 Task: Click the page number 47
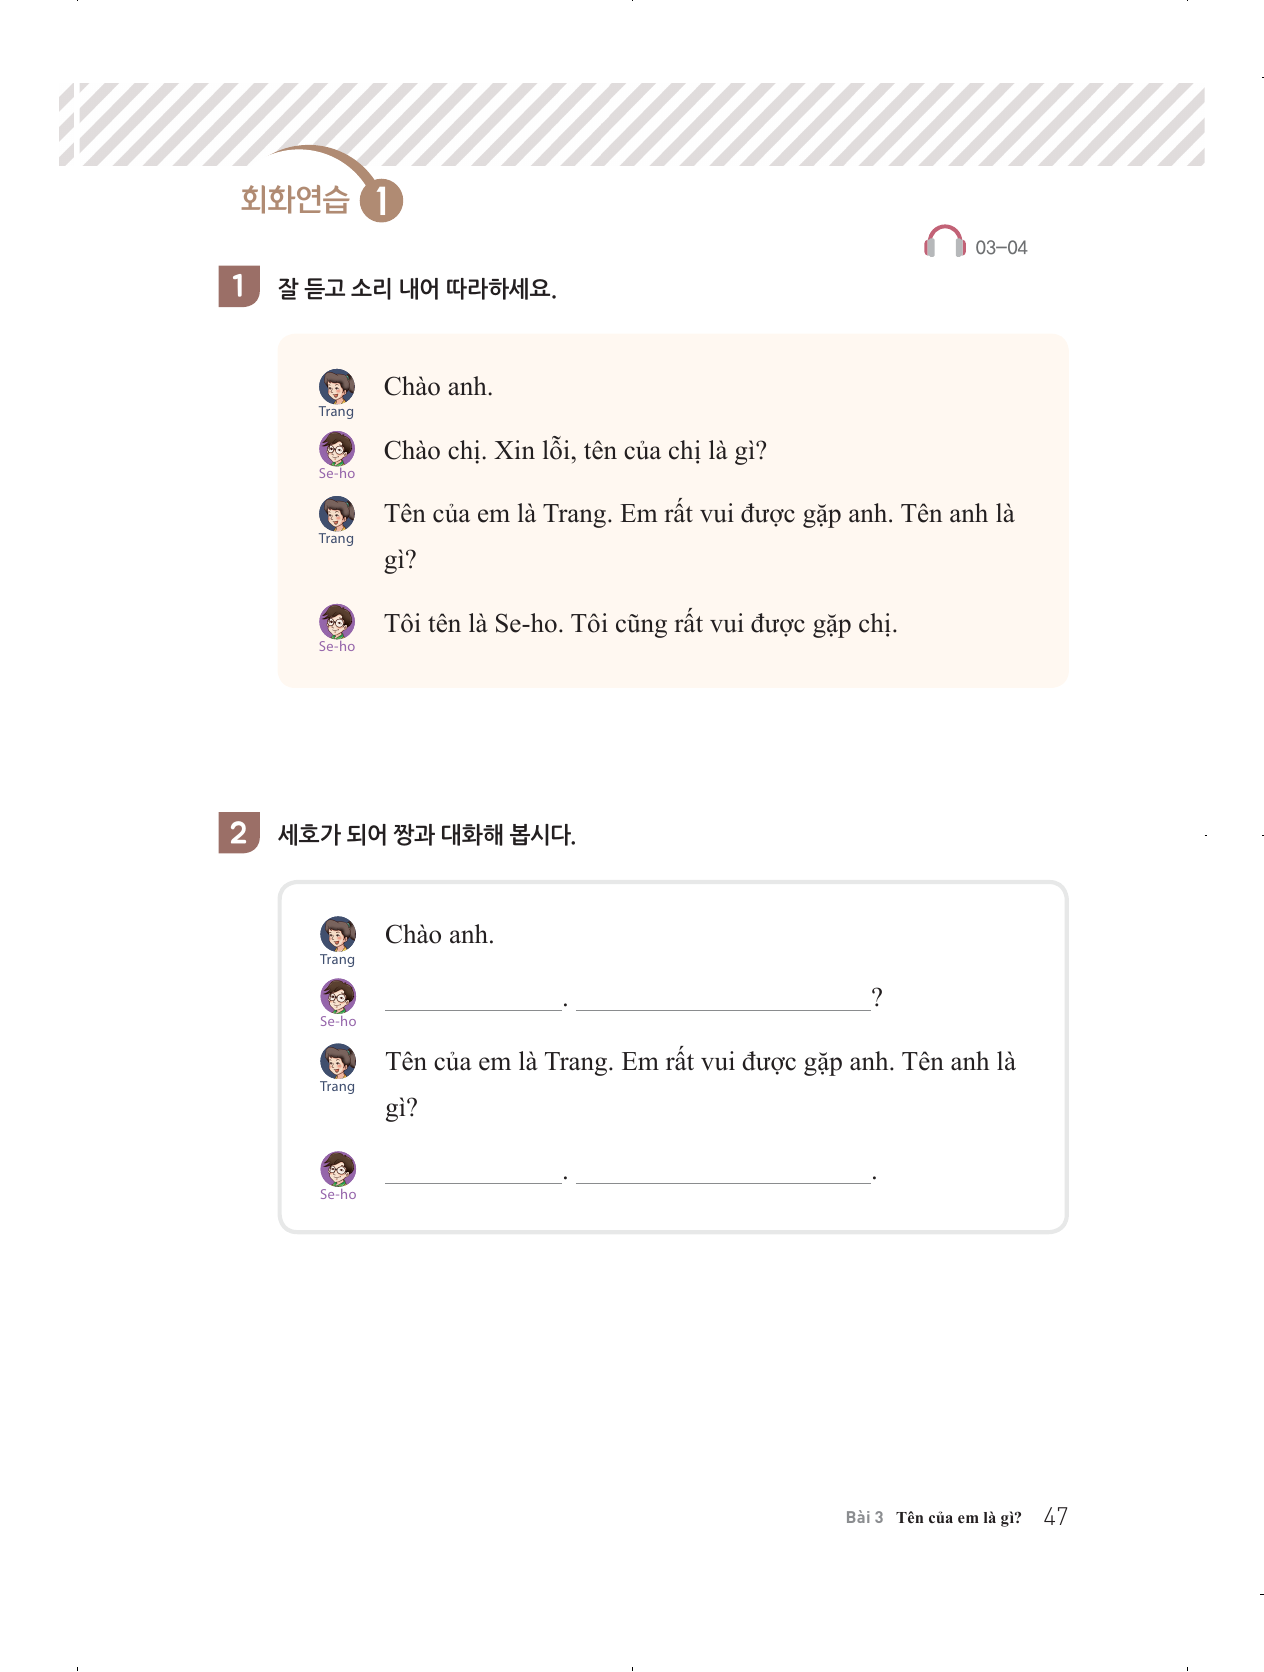click(1055, 1517)
